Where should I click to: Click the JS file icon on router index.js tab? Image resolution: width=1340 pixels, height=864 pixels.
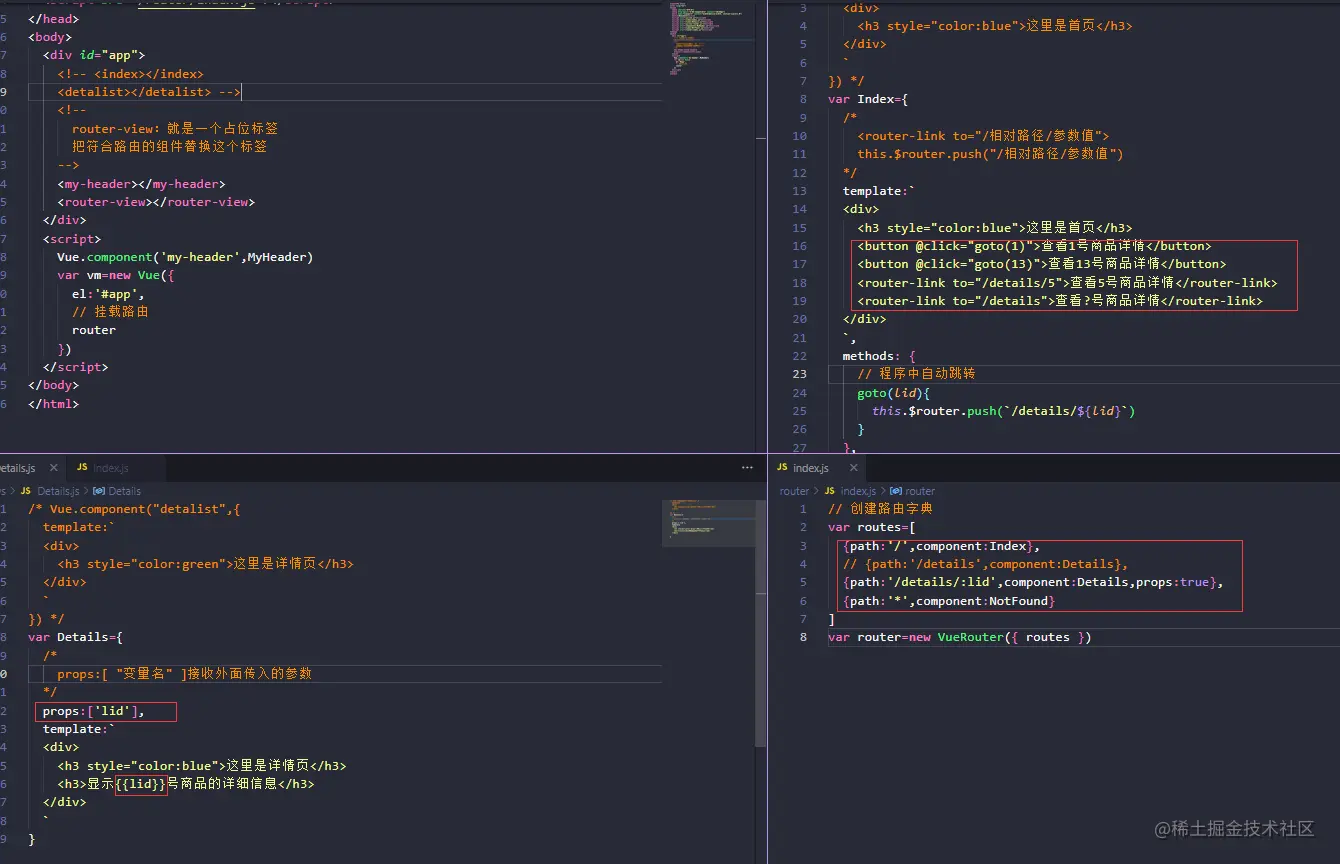pos(782,468)
